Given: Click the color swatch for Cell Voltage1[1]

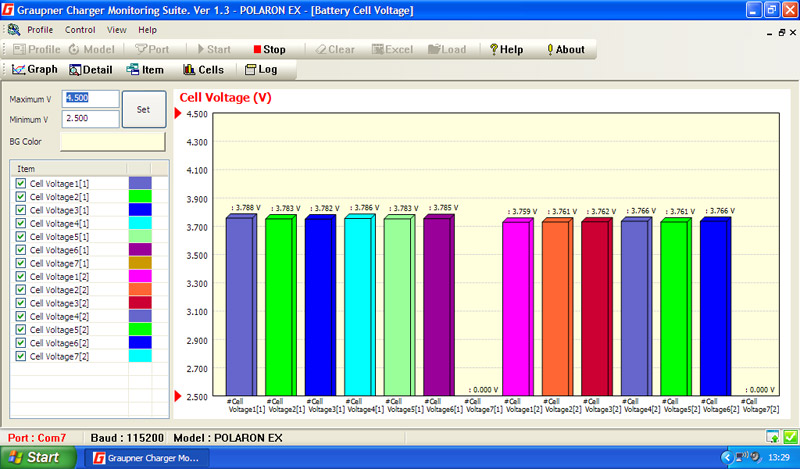Looking at the screenshot, I should pos(140,183).
